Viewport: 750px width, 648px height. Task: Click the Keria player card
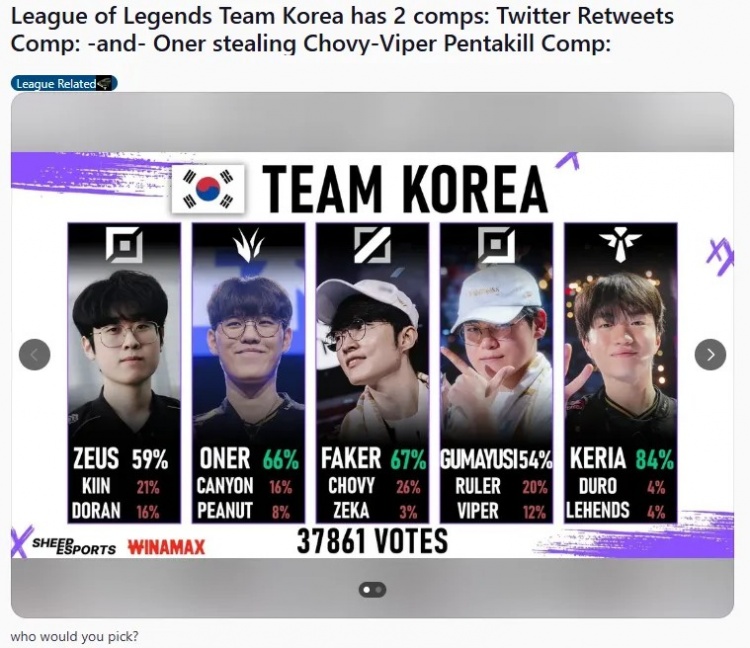click(620, 373)
